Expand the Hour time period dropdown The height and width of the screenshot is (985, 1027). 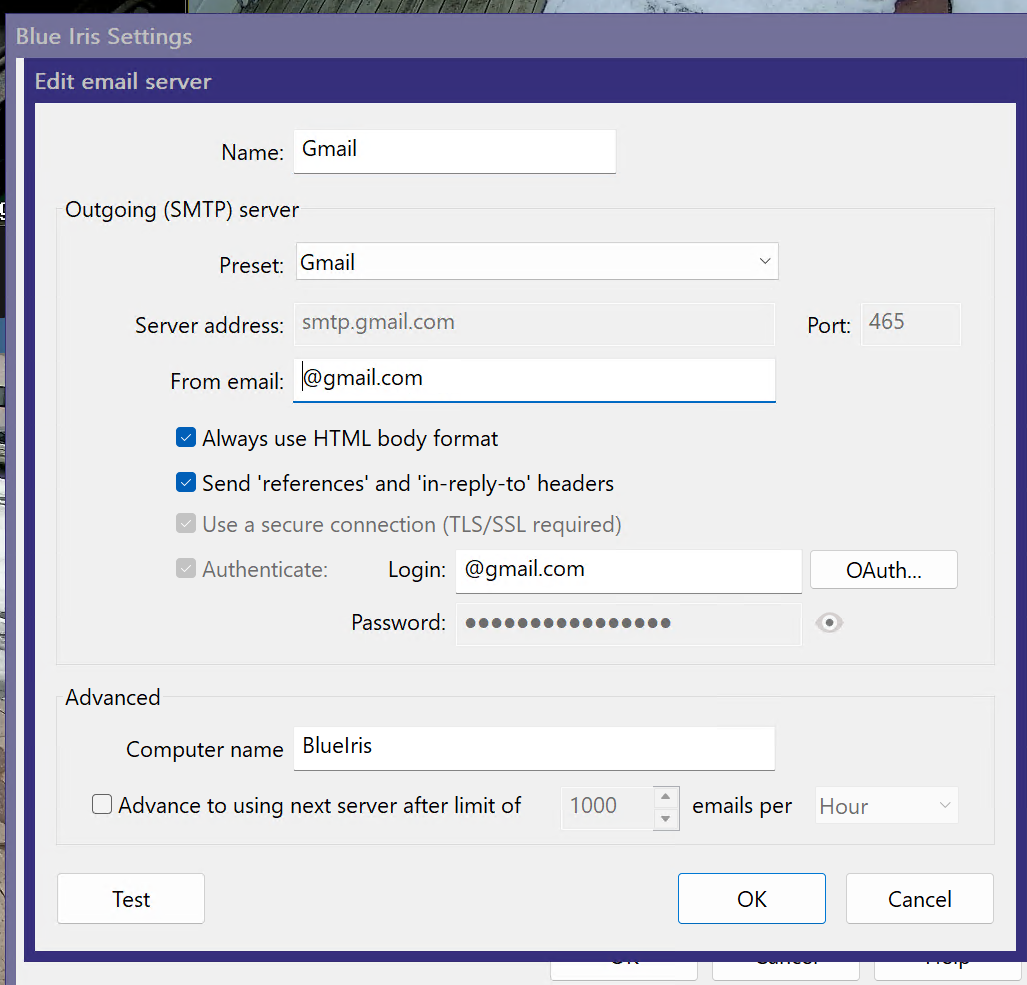887,806
